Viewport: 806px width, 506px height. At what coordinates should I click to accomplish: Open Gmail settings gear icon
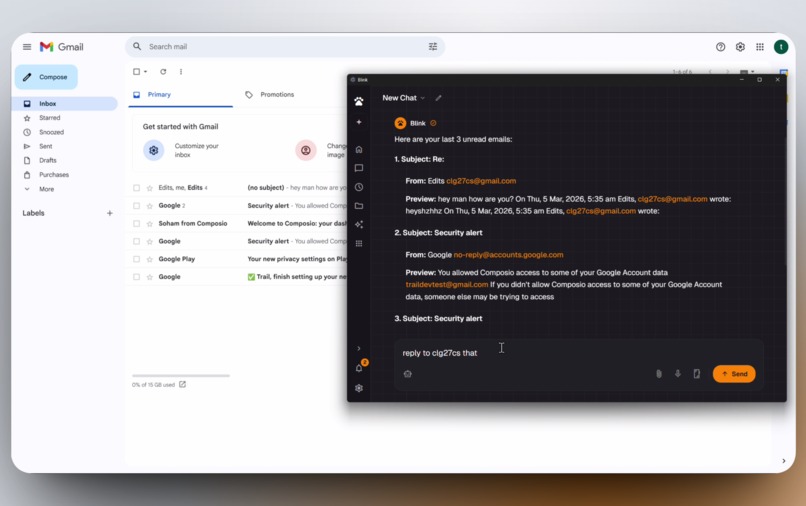tap(740, 47)
